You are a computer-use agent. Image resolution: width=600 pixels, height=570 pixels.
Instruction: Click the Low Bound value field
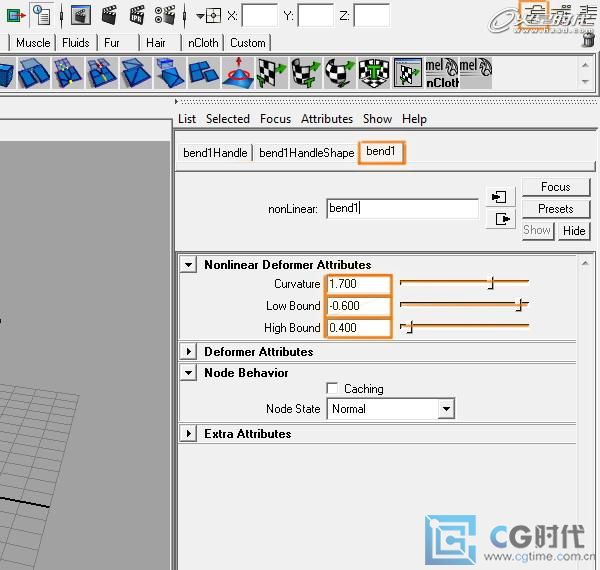[x=358, y=306]
